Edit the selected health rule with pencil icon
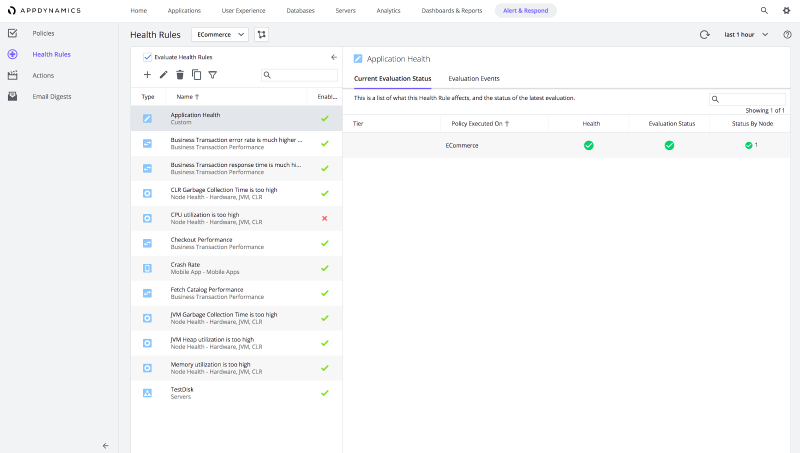The height and width of the screenshot is (453, 800). tap(163, 75)
